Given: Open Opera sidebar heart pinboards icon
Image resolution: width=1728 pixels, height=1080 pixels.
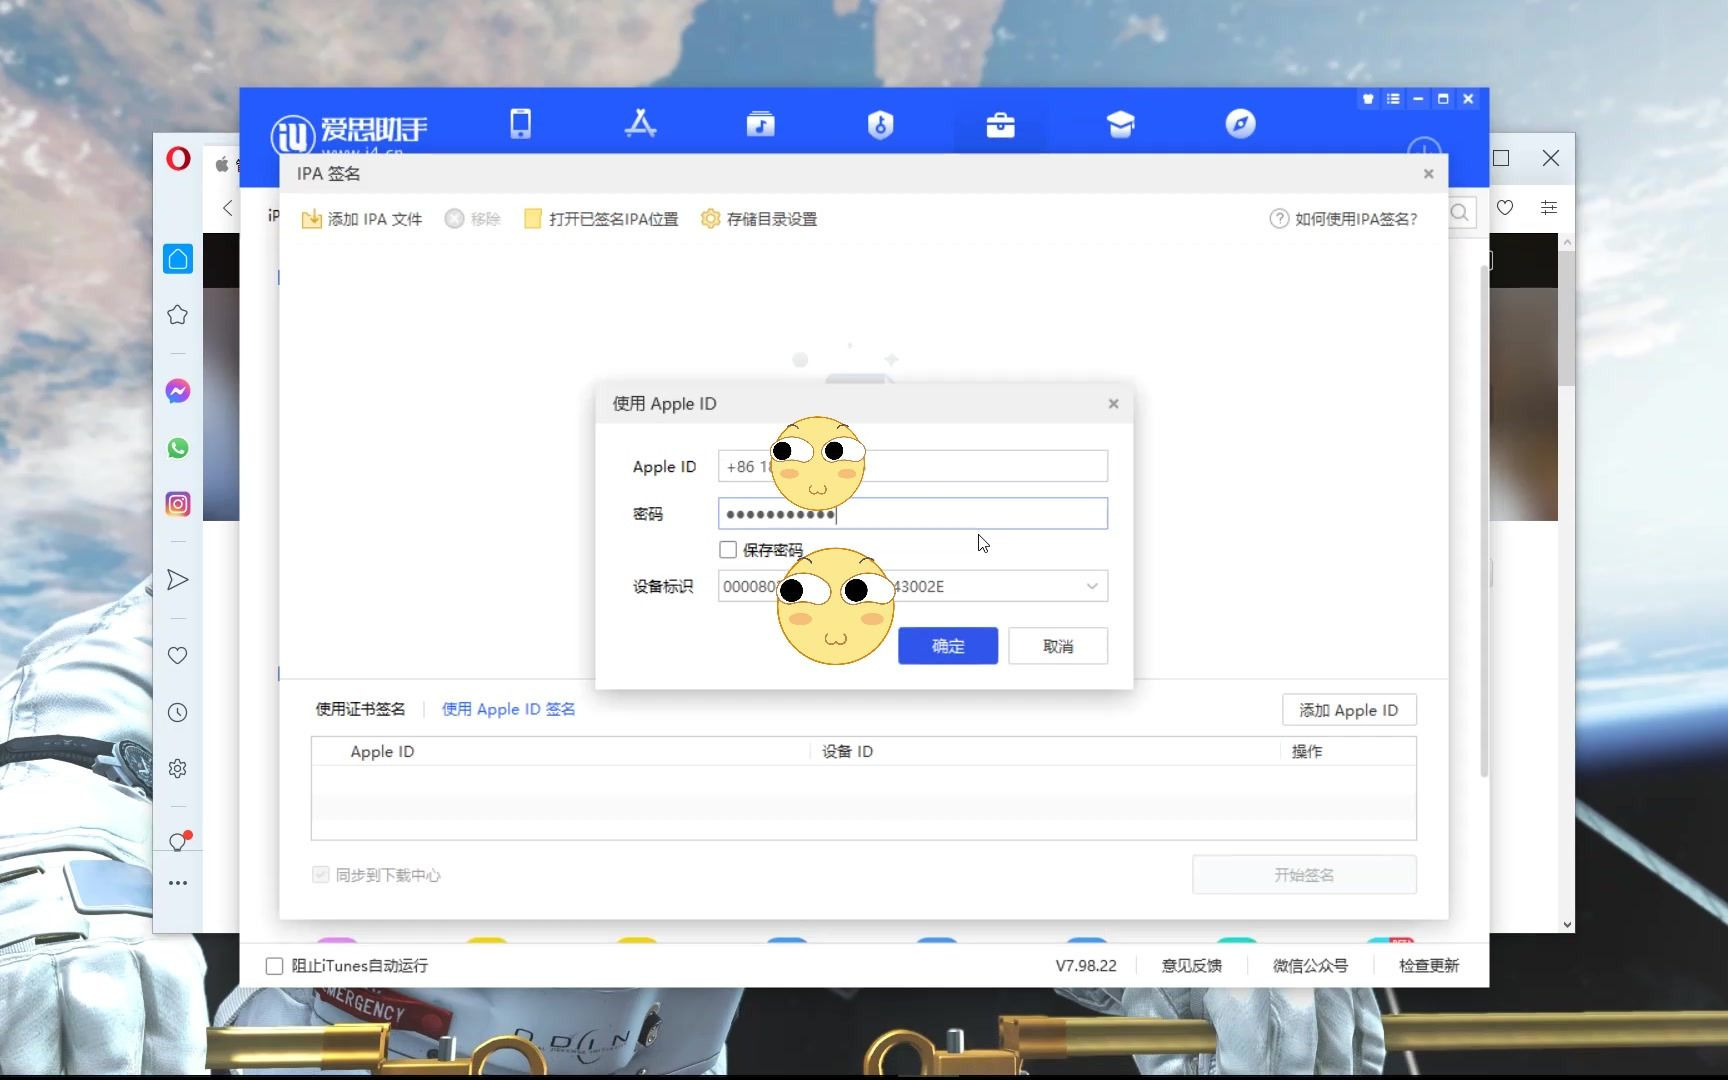Looking at the screenshot, I should tap(178, 656).
